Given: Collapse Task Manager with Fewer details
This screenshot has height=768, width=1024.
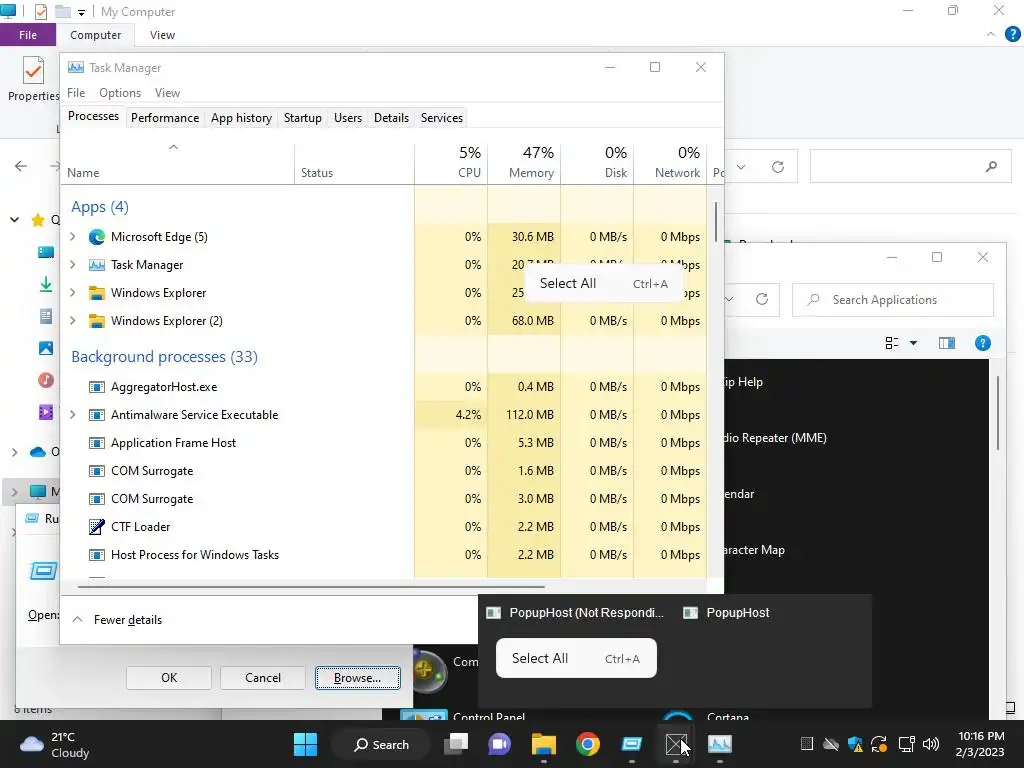Looking at the screenshot, I should (117, 620).
